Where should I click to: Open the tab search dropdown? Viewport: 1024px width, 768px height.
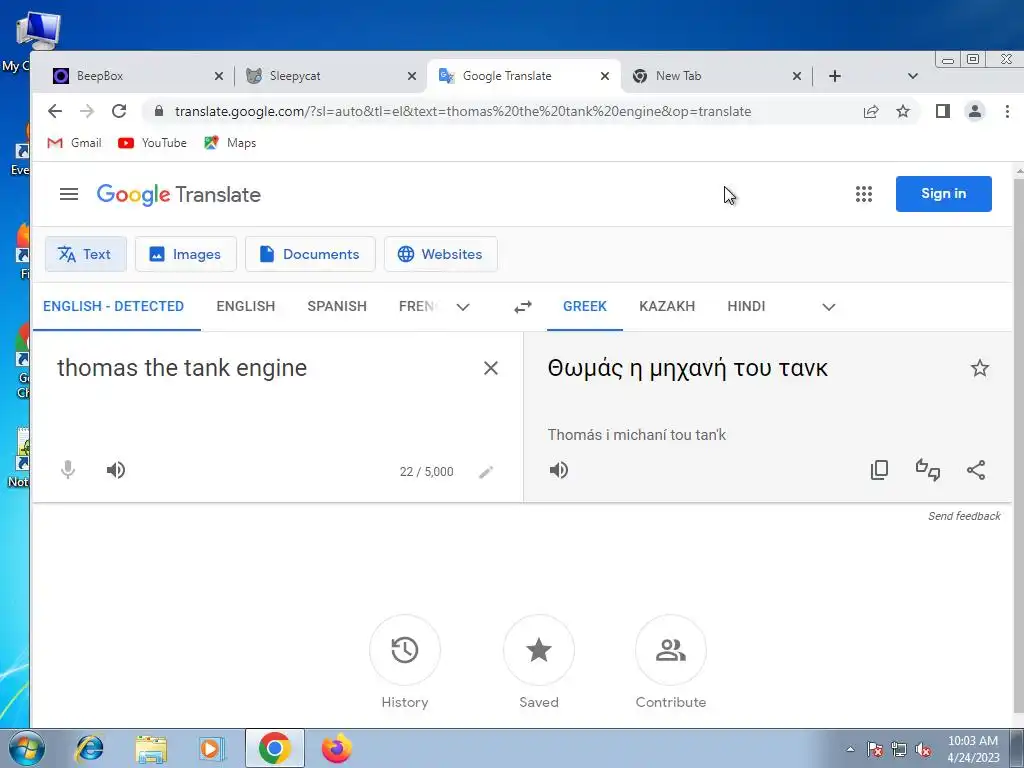(x=912, y=76)
